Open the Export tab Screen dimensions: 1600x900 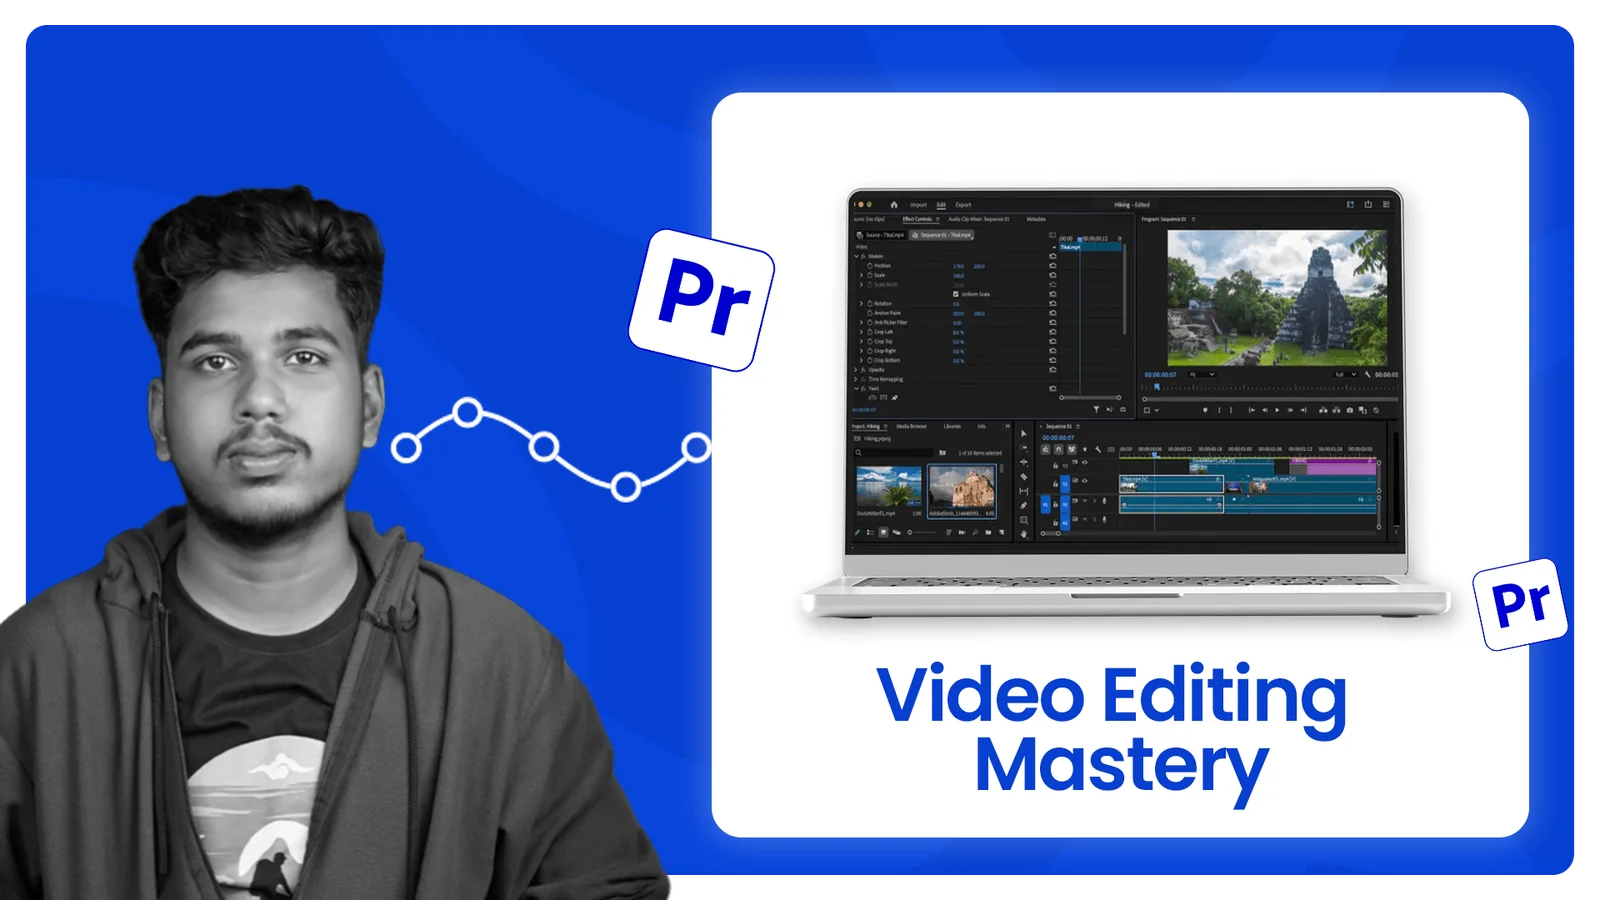coord(963,205)
